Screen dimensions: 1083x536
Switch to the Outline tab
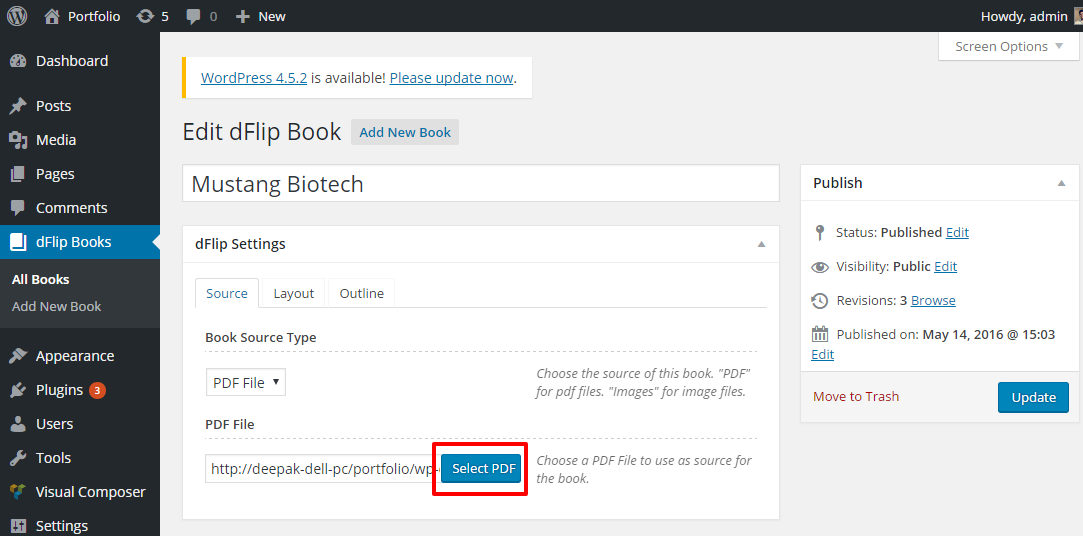(361, 293)
